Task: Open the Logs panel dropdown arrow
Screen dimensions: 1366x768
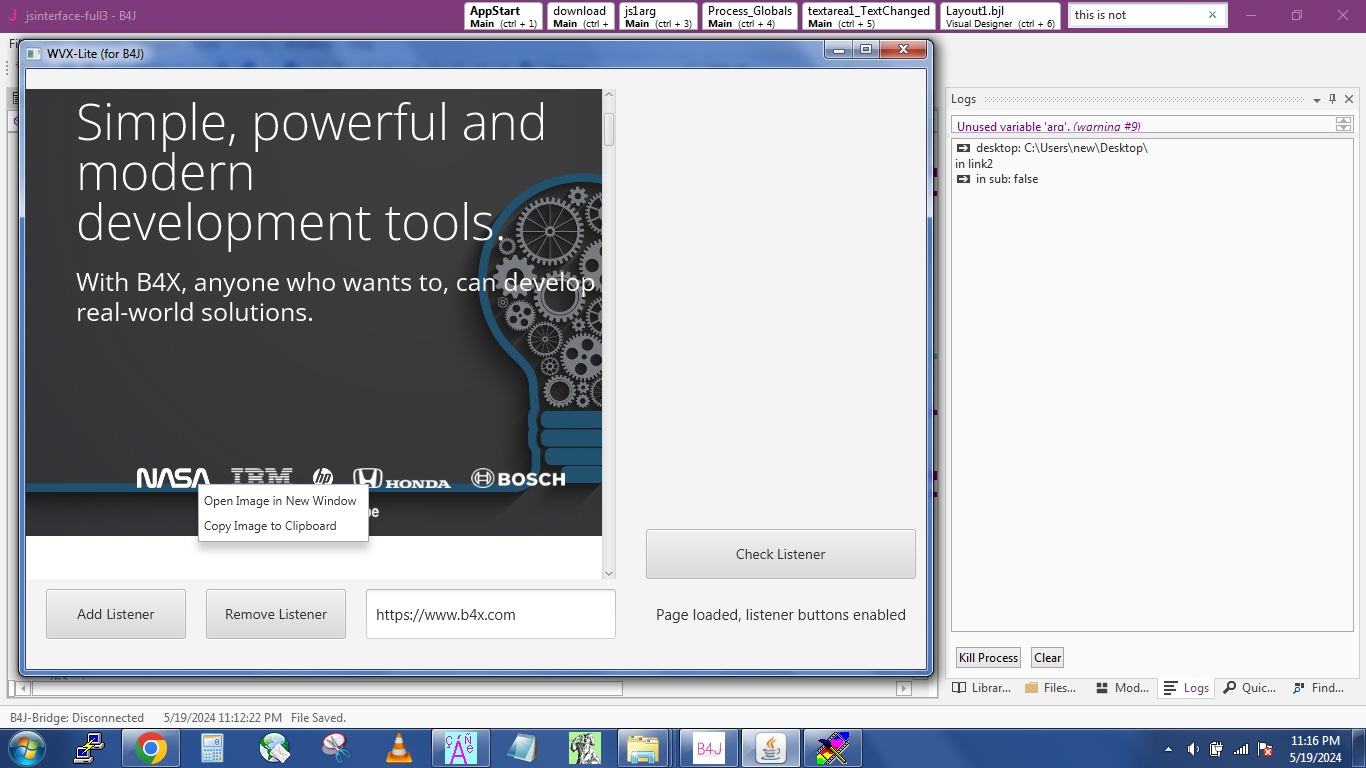Action: pos(1317,100)
